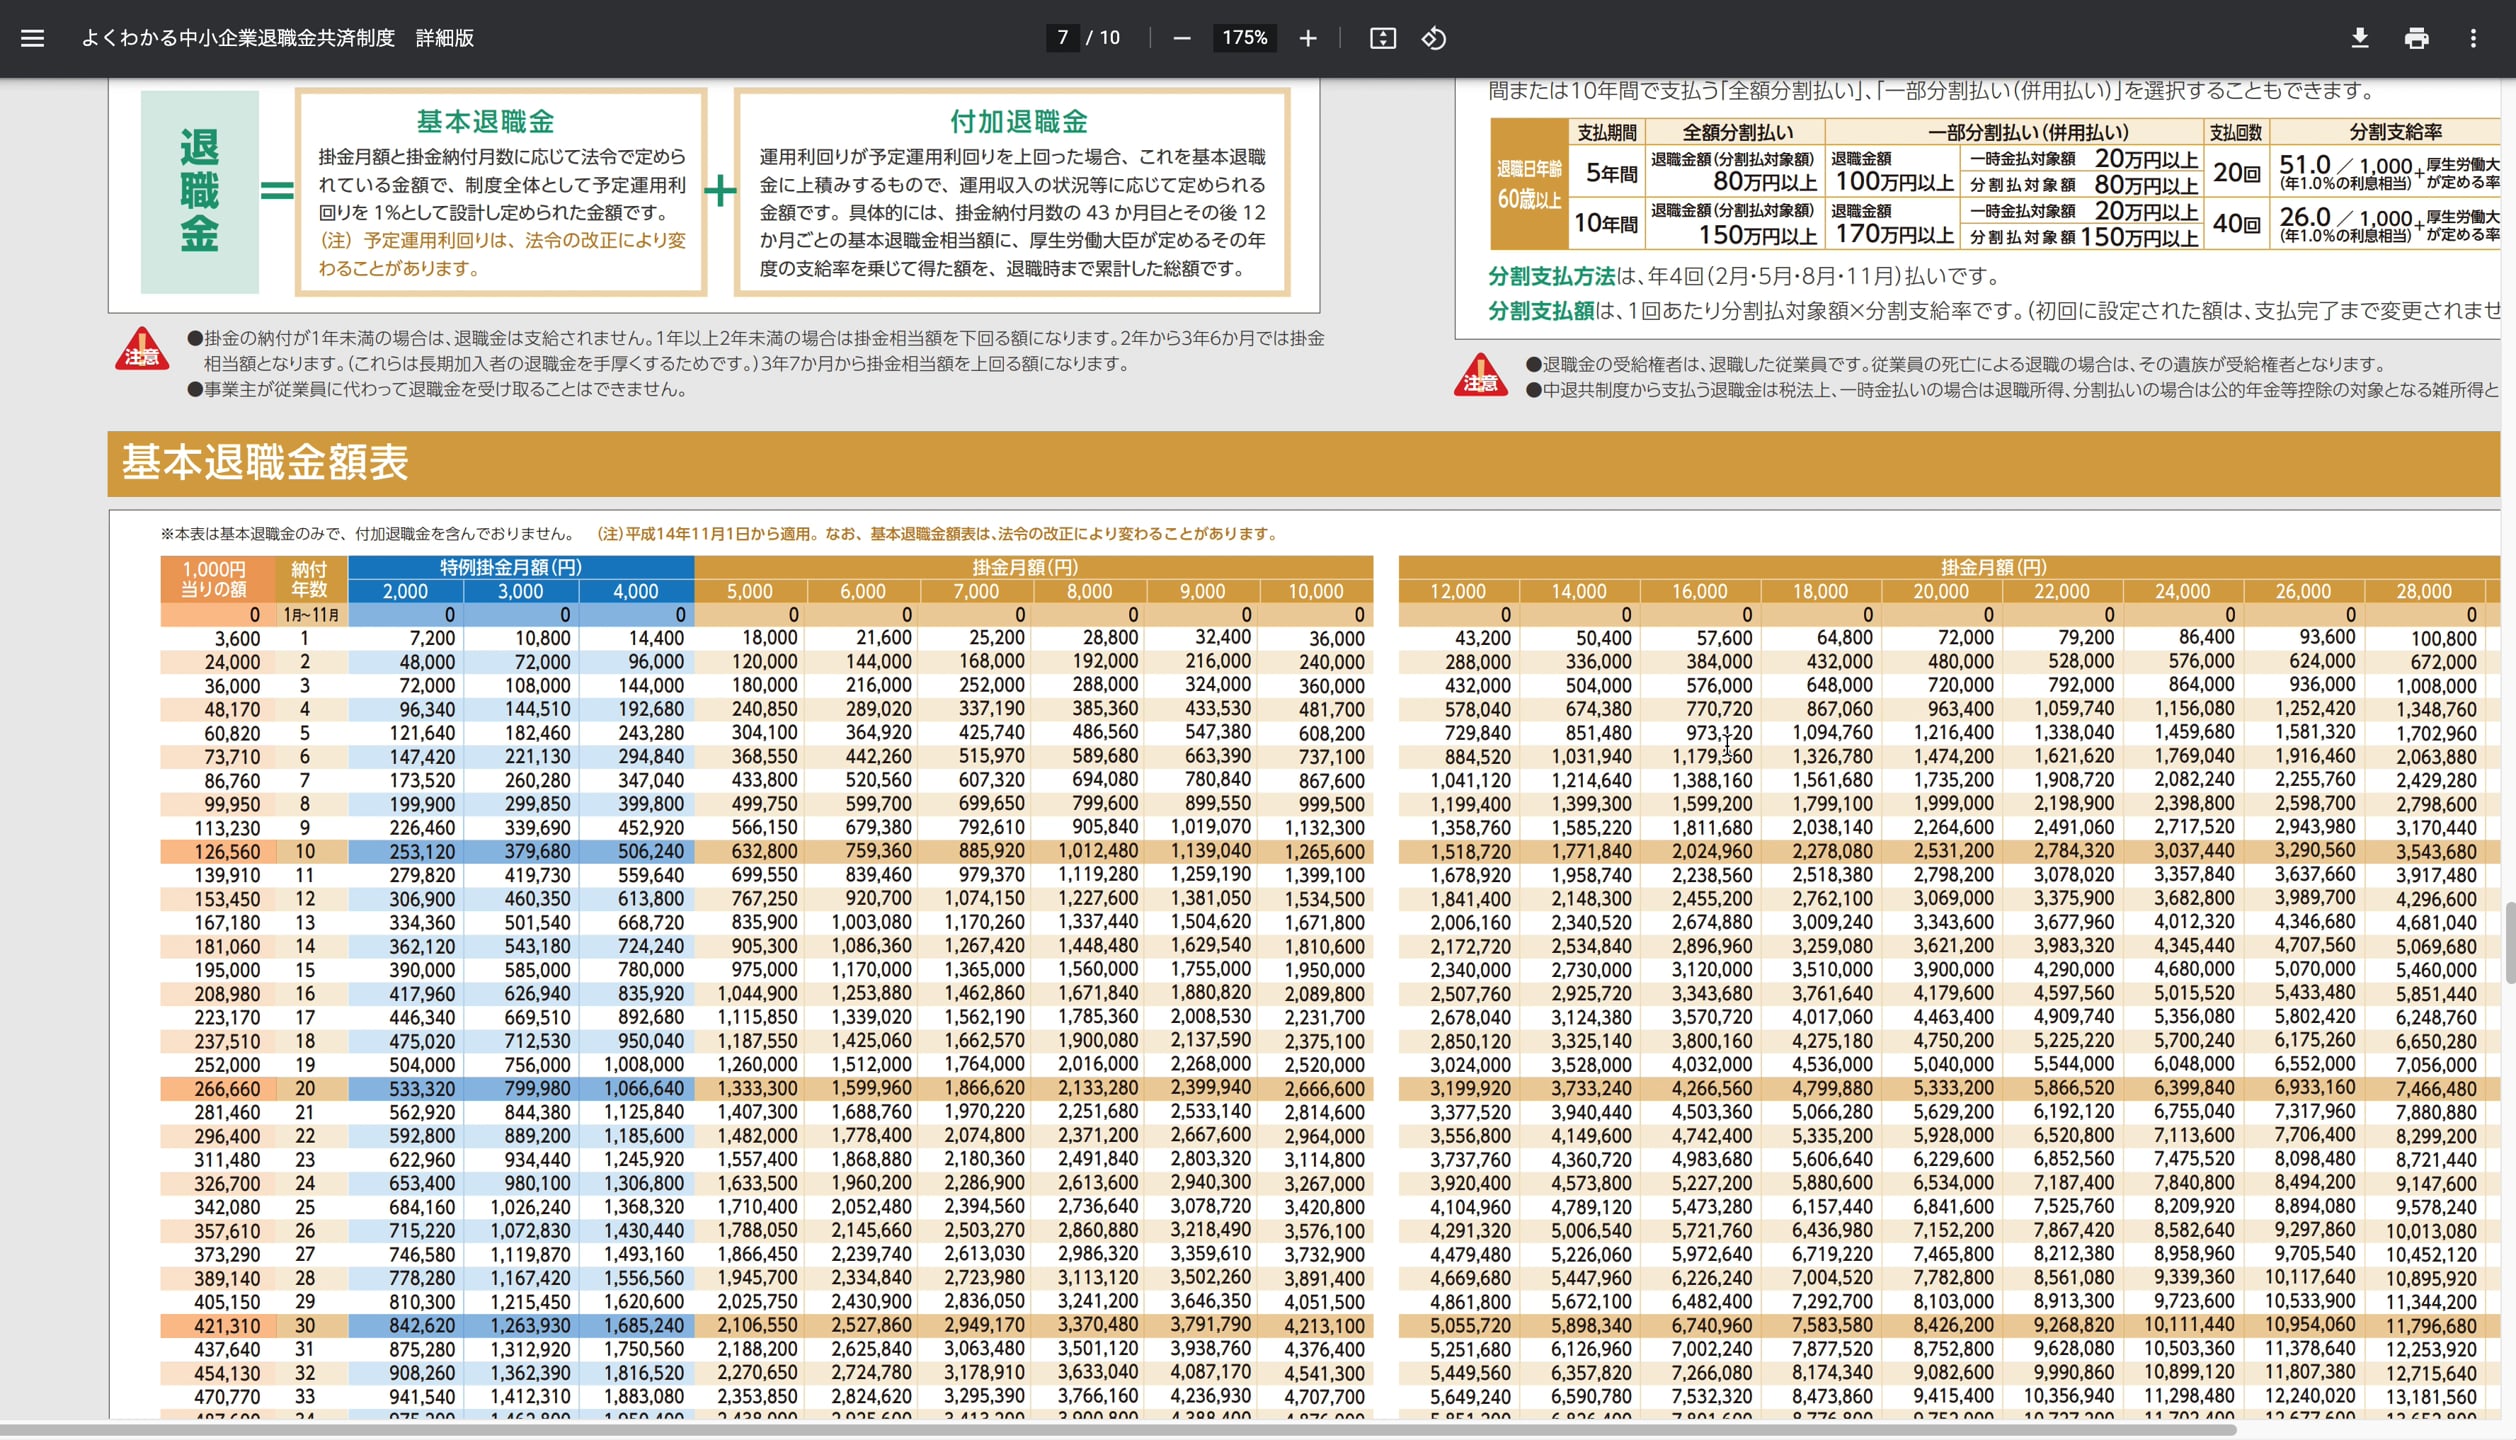Click the horizontal scrollbar at bottom
The width and height of the screenshot is (2516, 1440).
click(x=1117, y=1430)
